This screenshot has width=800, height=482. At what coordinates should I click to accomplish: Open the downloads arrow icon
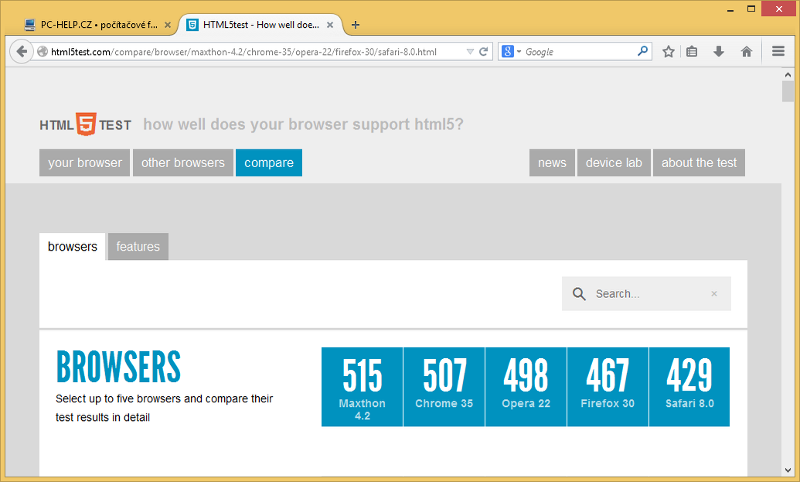click(x=719, y=52)
